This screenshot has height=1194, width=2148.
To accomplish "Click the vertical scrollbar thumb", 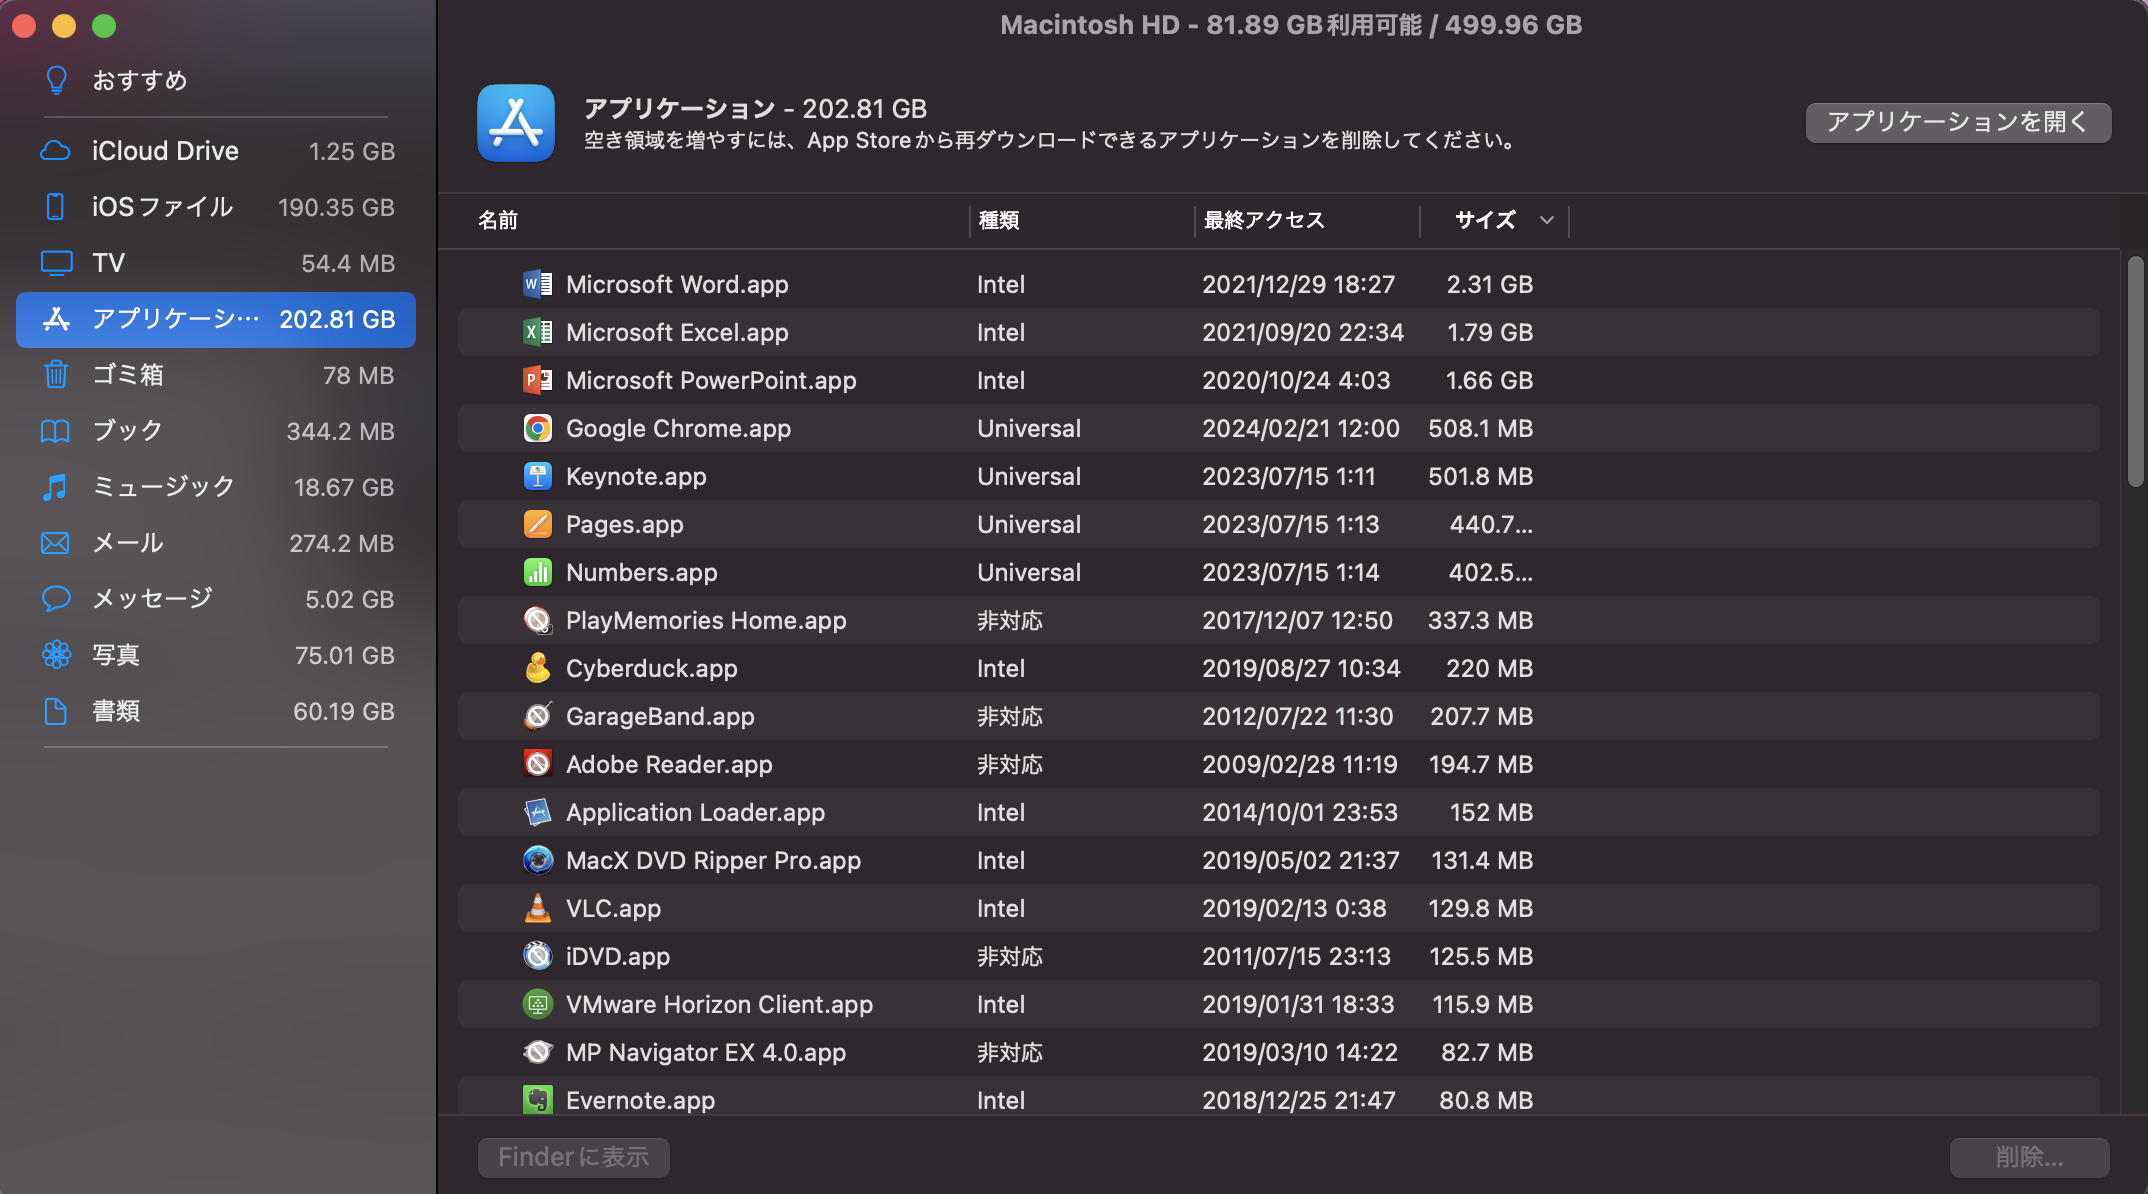I will coord(2135,371).
